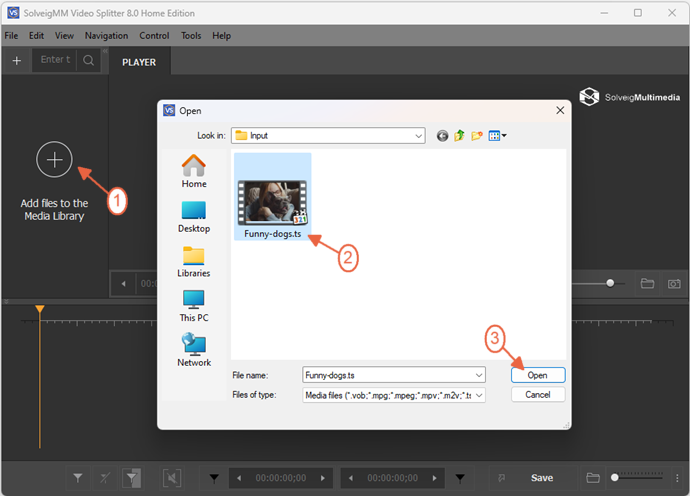This screenshot has height=496, width=690.
Task: Expand the Look in folder dropdown
Action: [418, 136]
